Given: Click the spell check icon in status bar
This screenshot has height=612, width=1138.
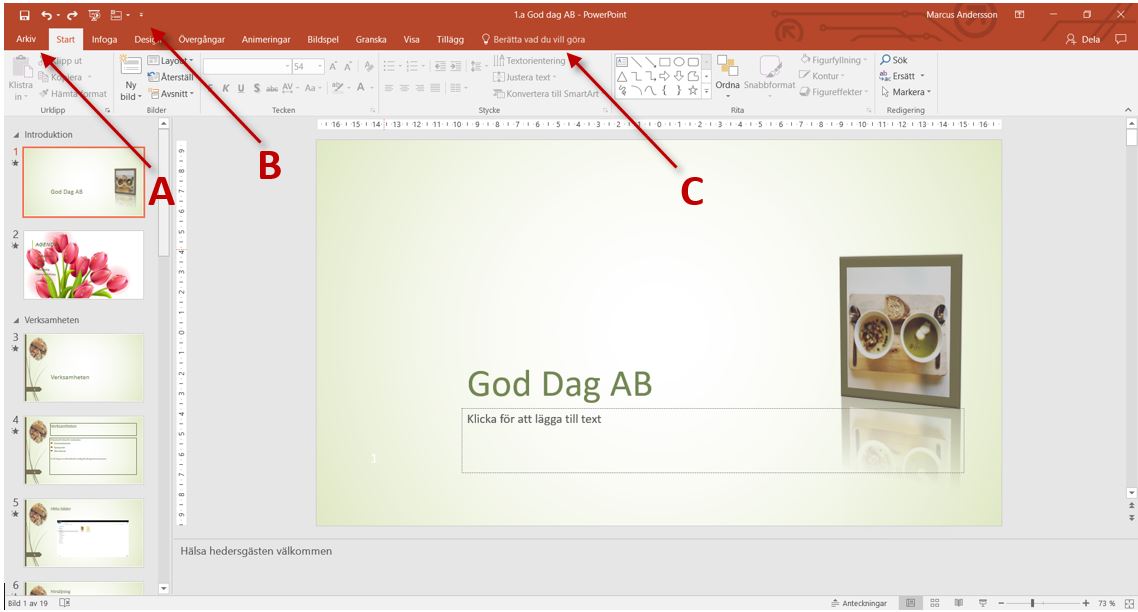Looking at the screenshot, I should (x=65, y=603).
